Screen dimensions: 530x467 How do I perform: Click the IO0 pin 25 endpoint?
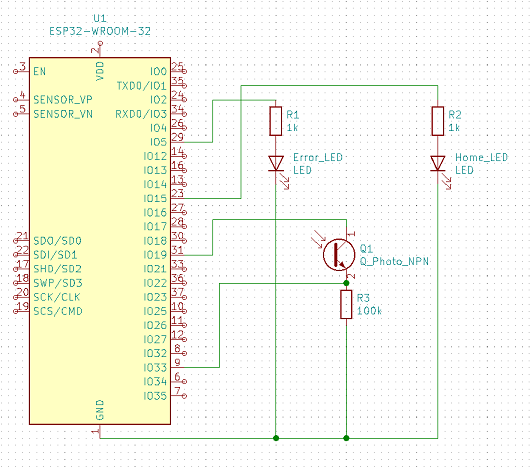coord(184,71)
